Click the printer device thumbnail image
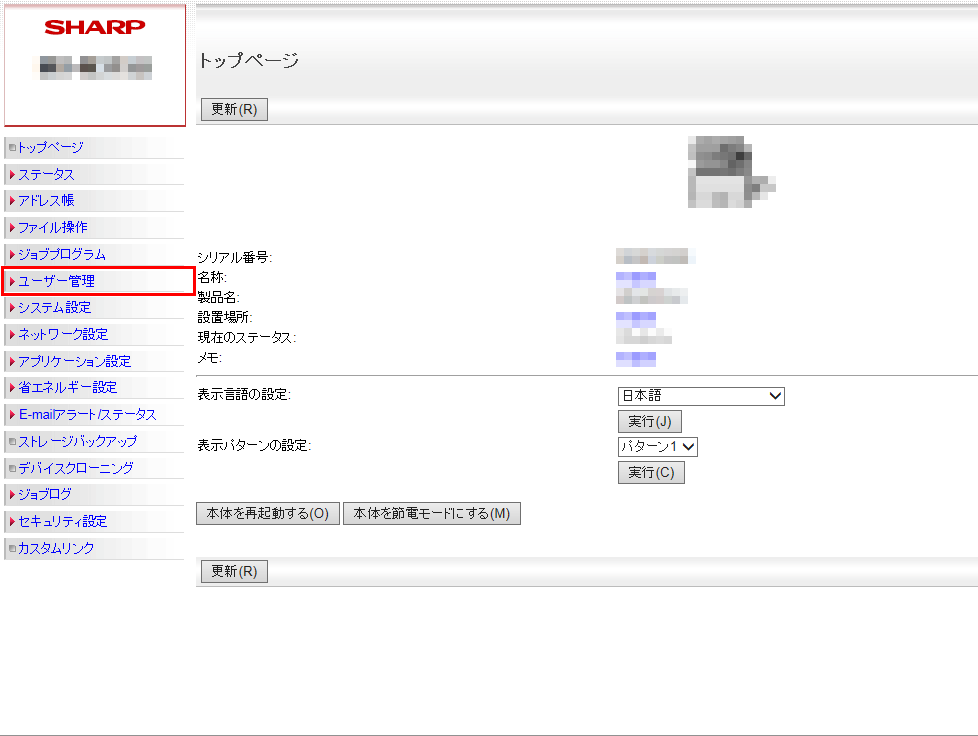978x736 pixels. (x=731, y=172)
